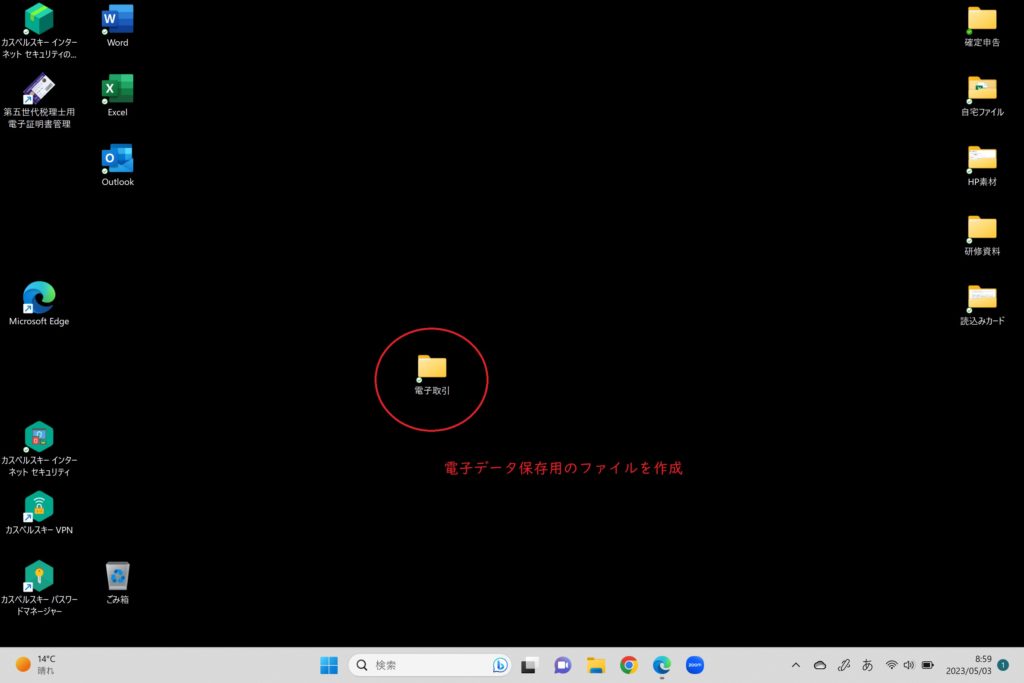Open the clock and date flyout

968,665
